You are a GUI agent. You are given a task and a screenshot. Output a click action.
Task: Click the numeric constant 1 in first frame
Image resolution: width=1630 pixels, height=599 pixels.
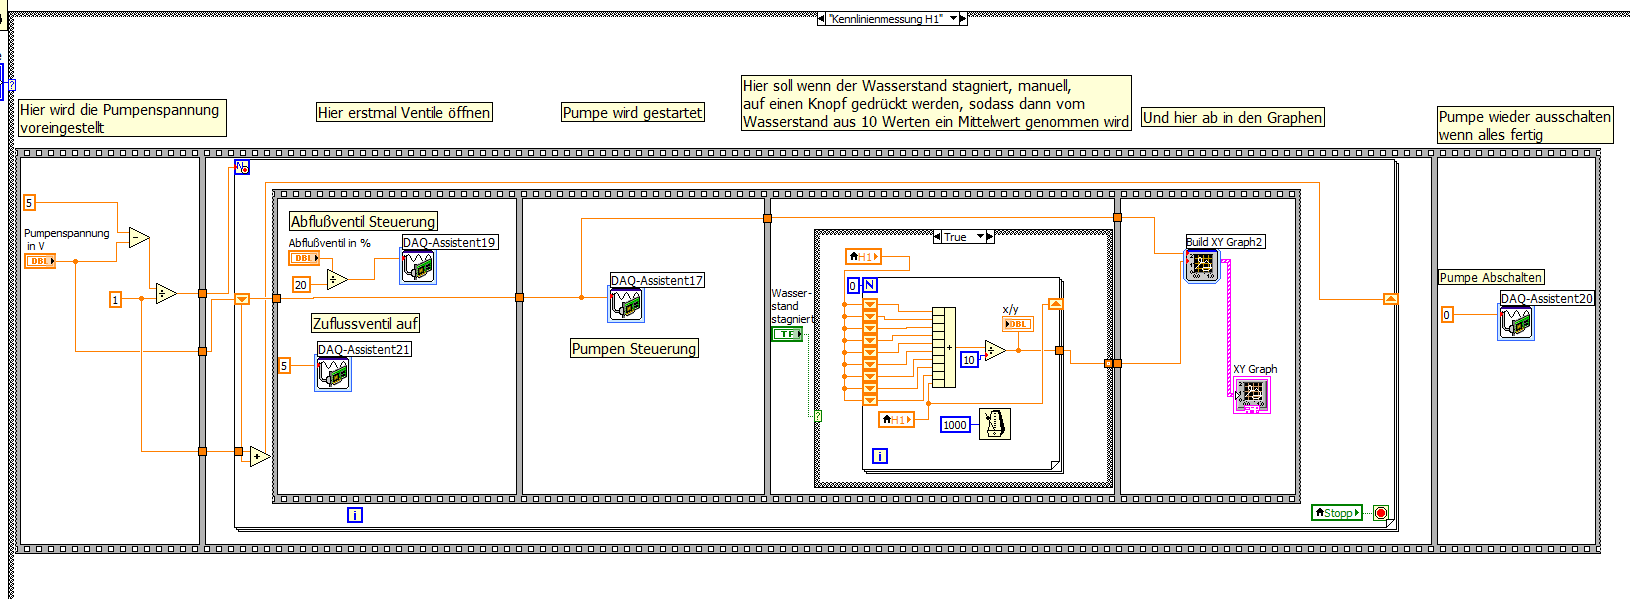(x=115, y=299)
